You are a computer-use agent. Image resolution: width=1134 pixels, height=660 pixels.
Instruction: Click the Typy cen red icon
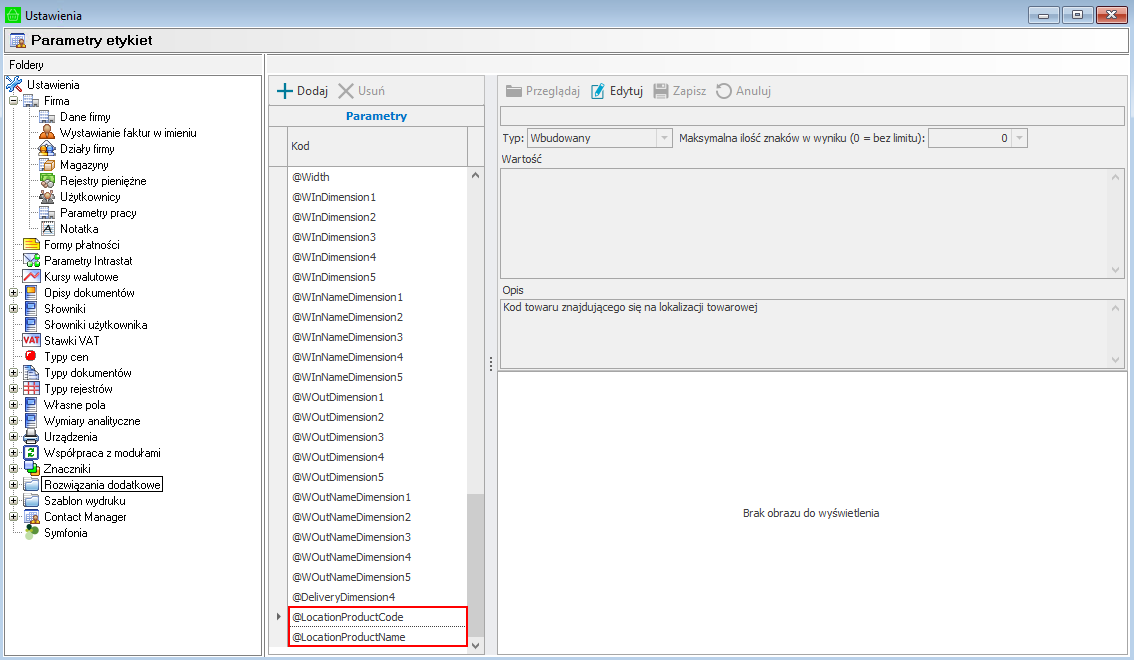[x=31, y=357]
